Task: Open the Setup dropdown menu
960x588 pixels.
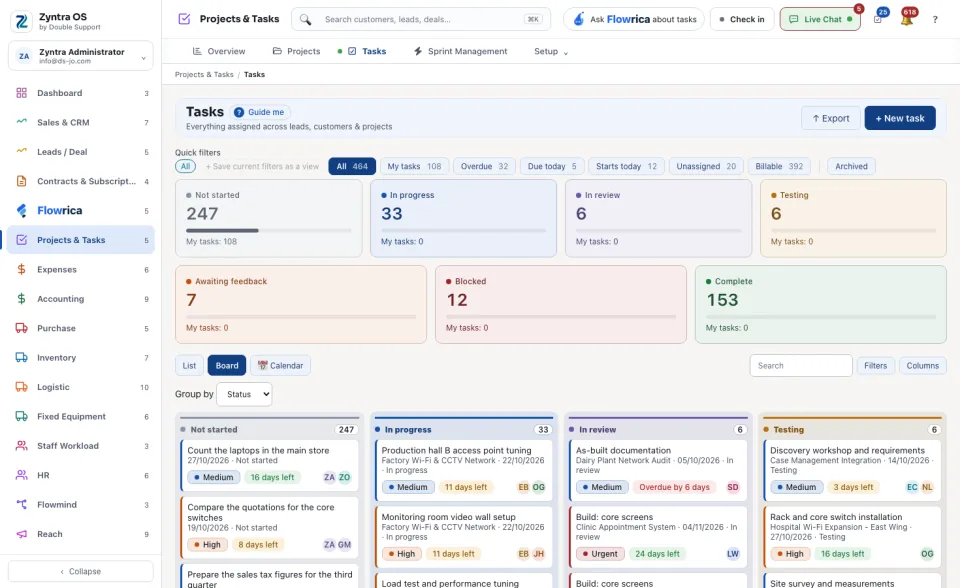Action: tap(550, 51)
